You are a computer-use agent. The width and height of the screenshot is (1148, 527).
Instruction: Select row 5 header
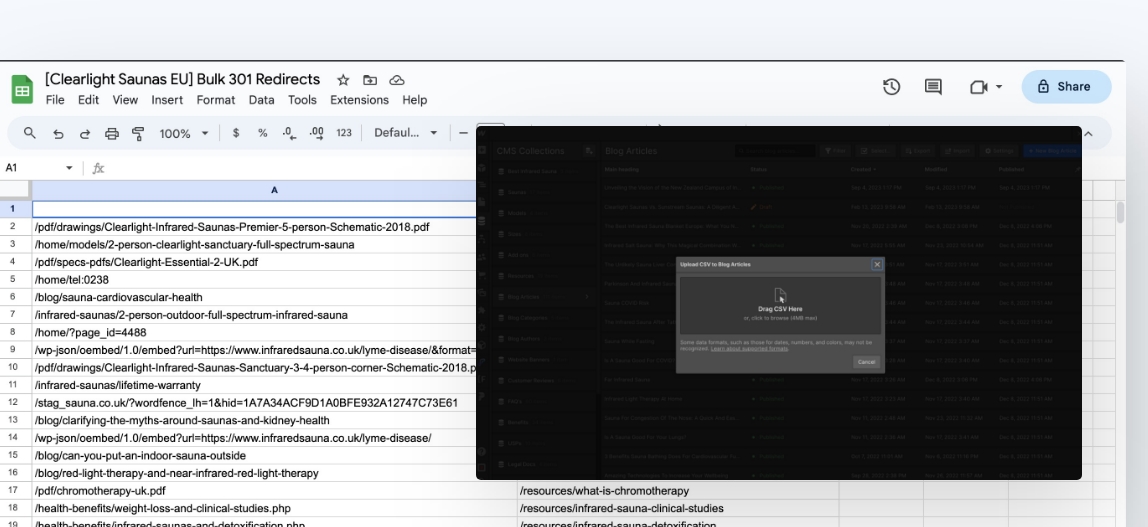12,279
